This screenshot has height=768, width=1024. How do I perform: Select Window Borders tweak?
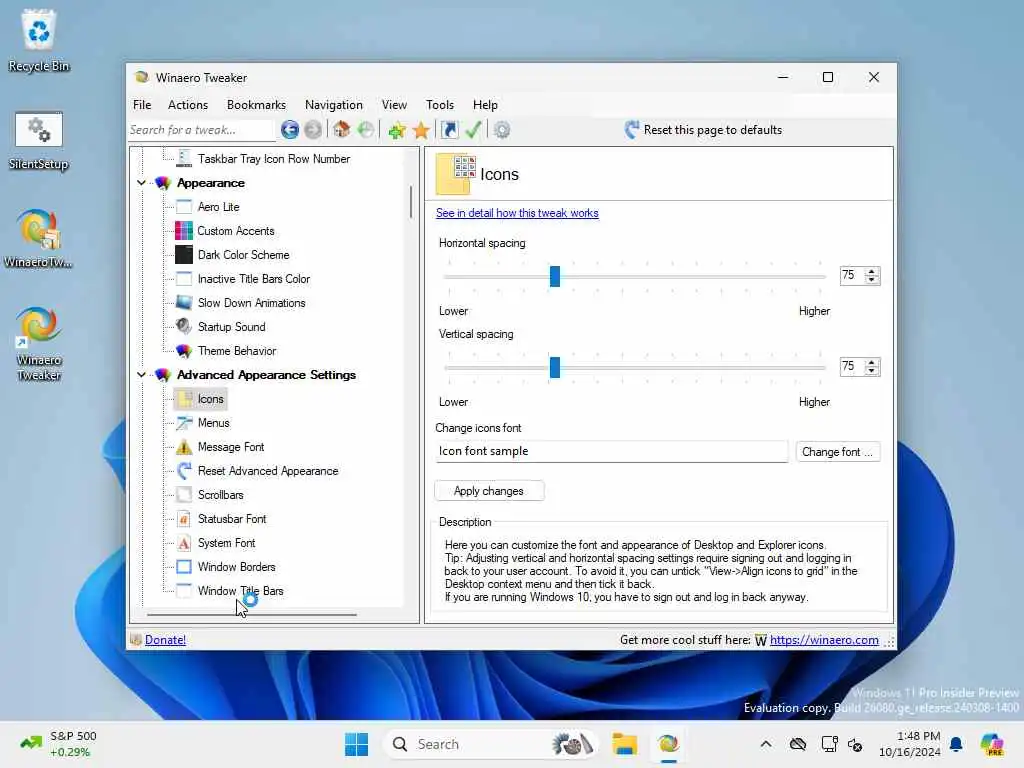[236, 567]
